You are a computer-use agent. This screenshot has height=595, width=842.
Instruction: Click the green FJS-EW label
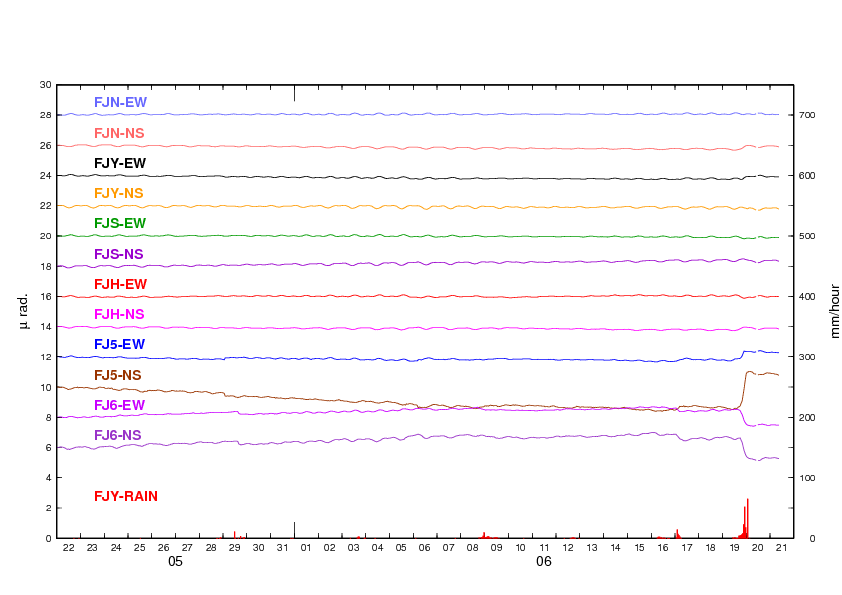119,223
